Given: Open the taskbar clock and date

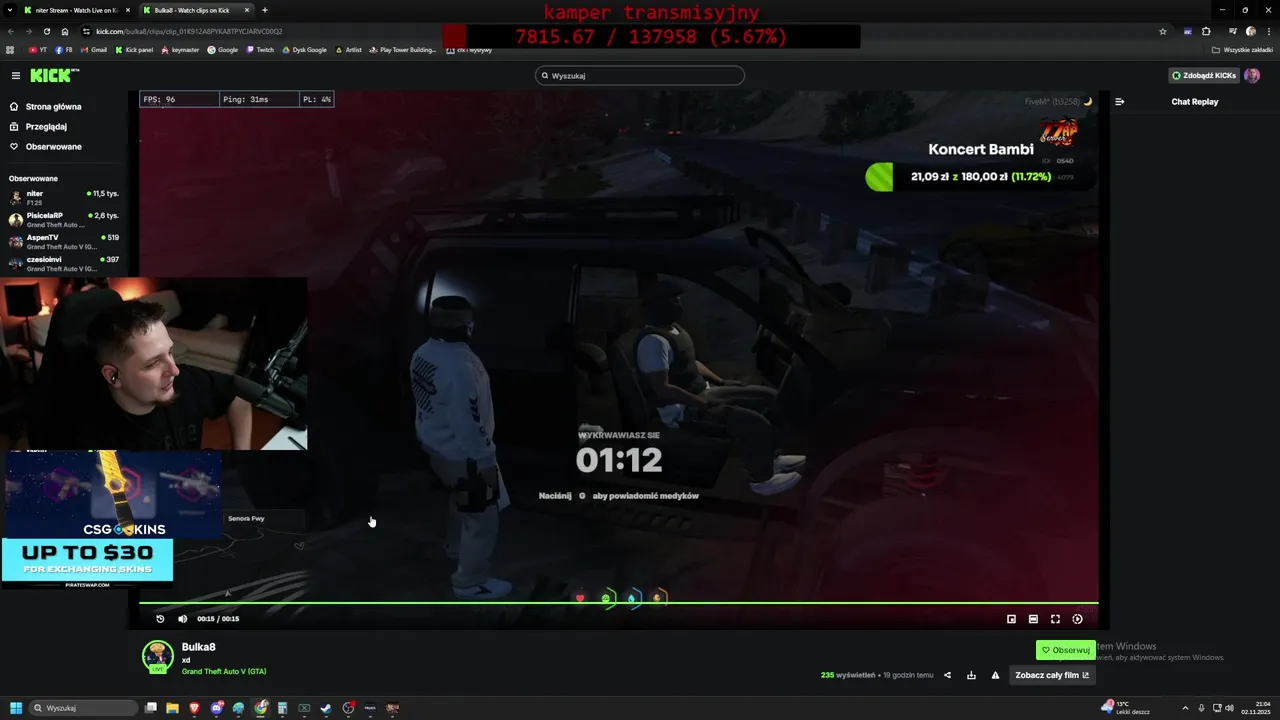Looking at the screenshot, I should (1256, 708).
